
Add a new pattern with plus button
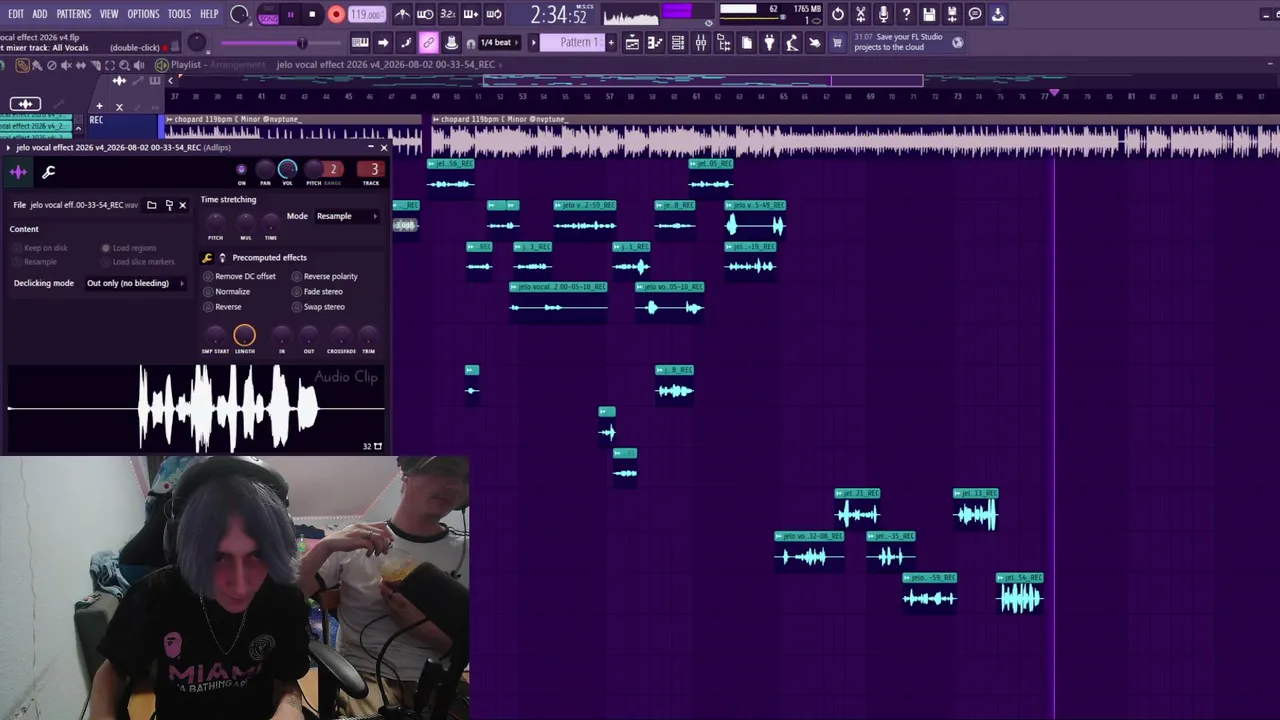coord(611,43)
